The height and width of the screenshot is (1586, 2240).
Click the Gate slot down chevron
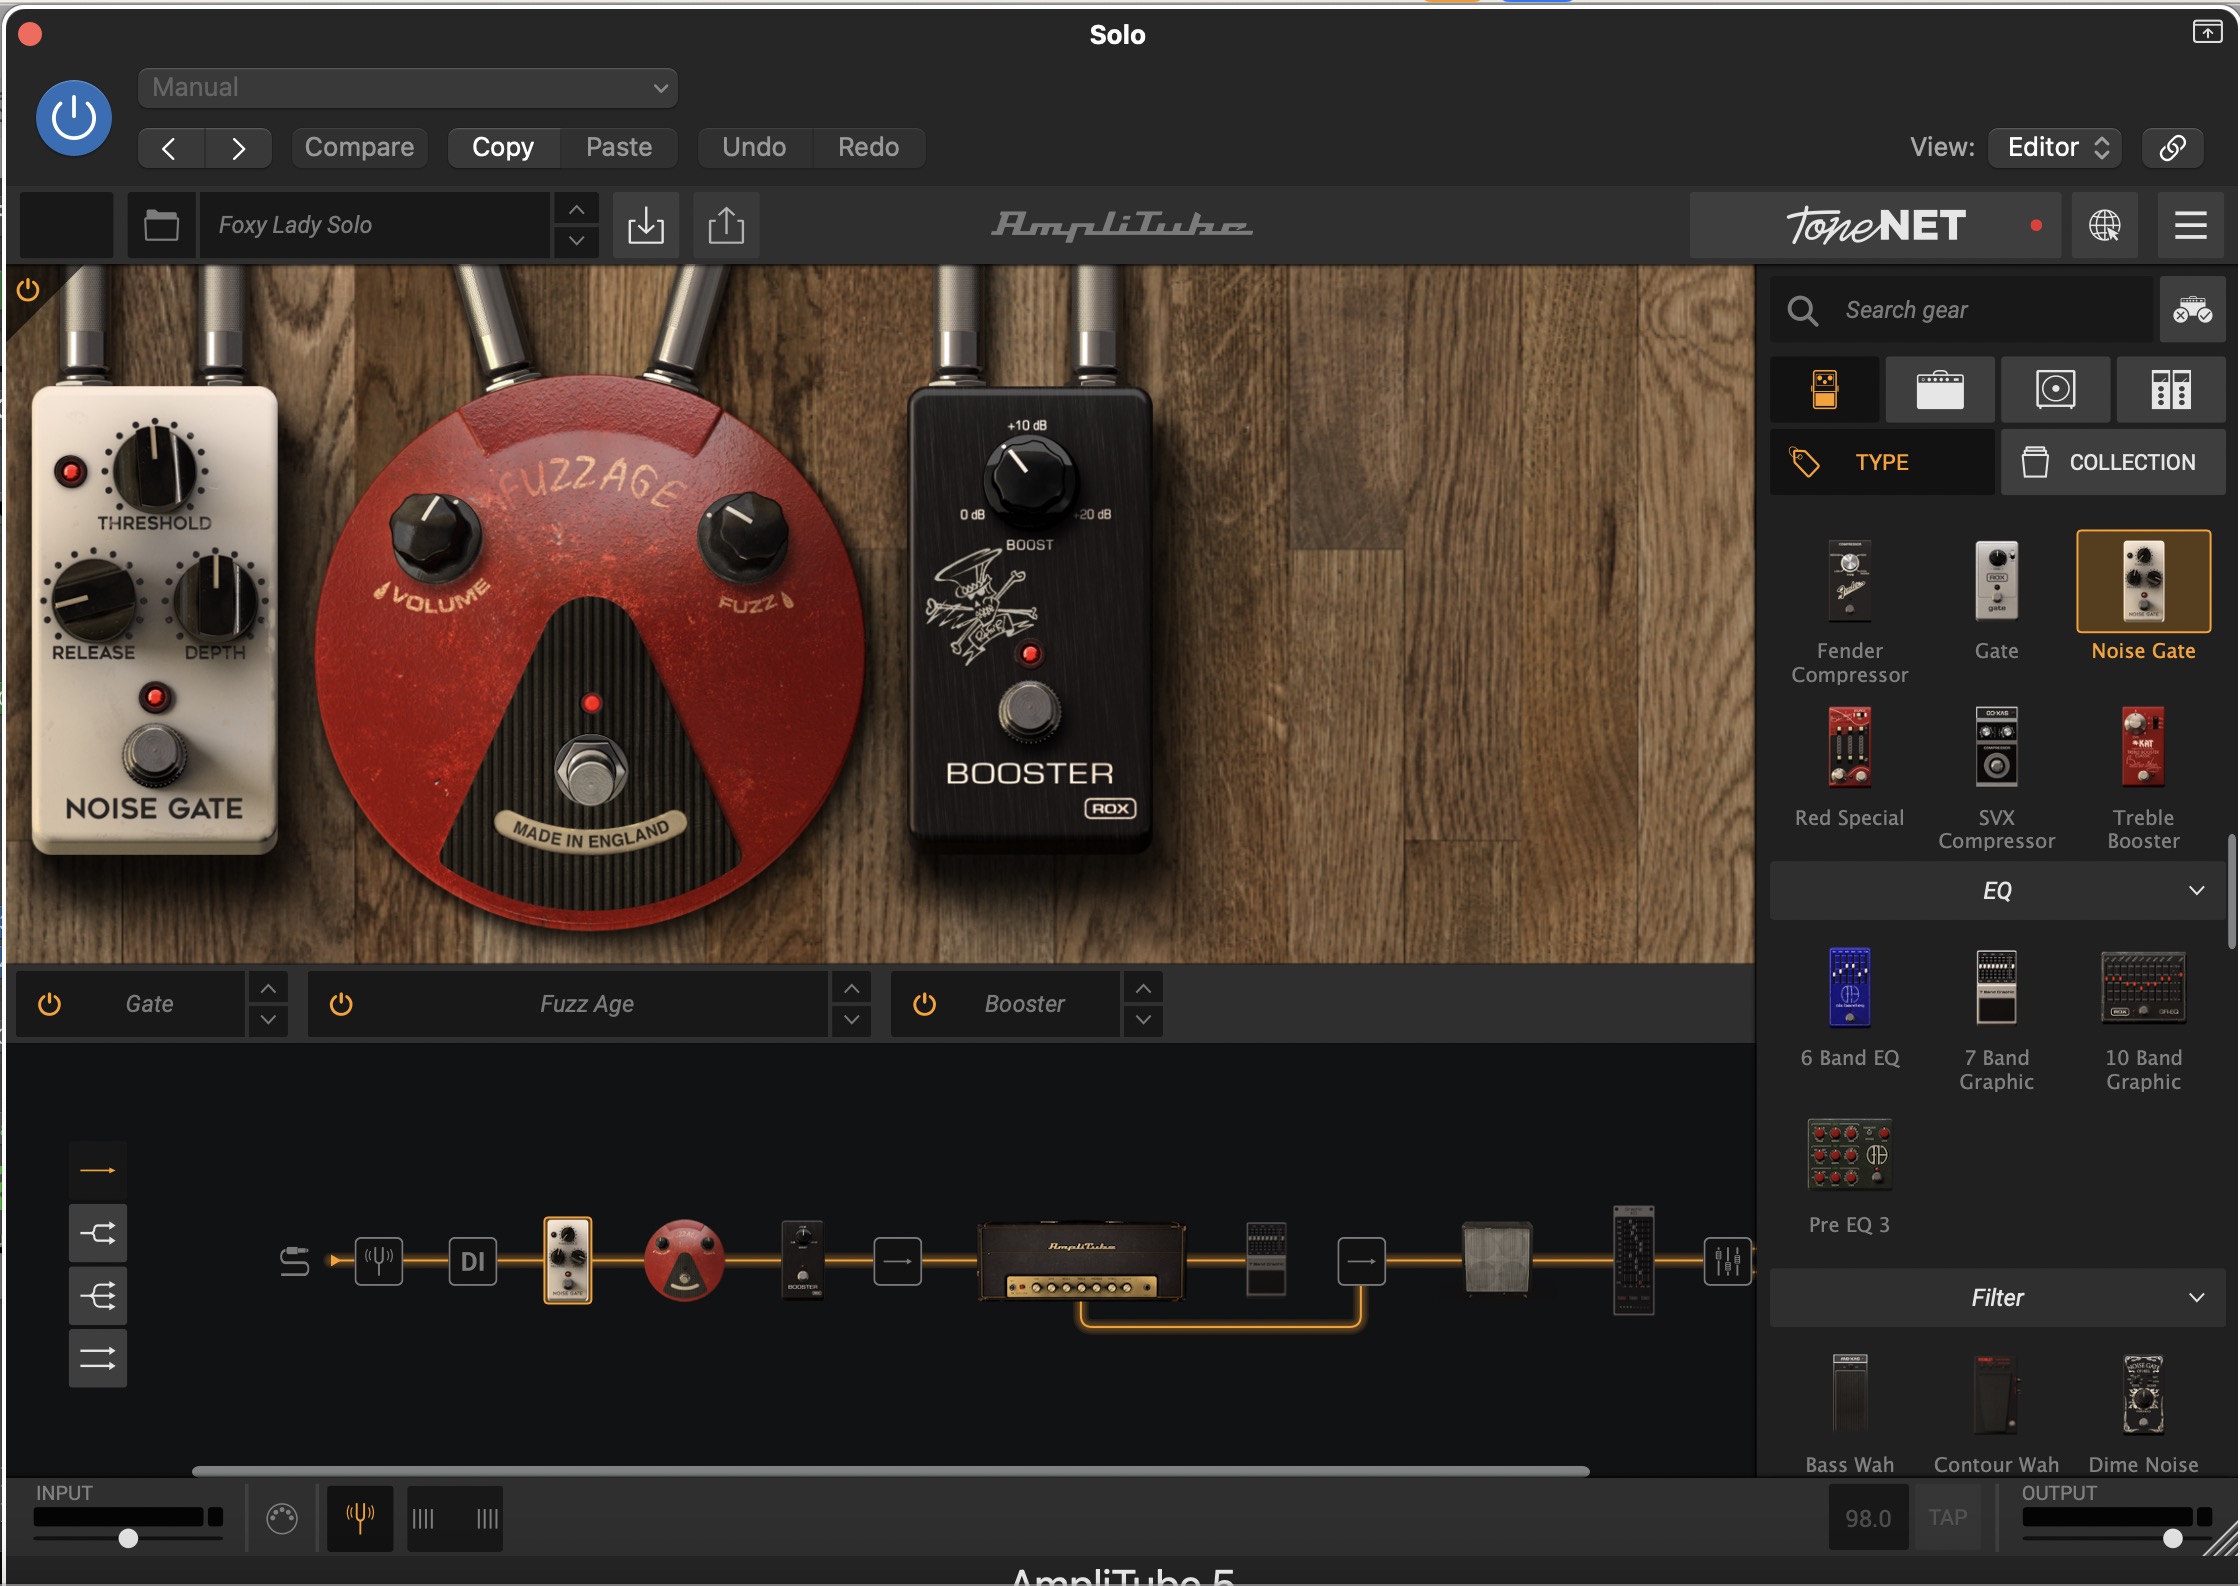267,1020
